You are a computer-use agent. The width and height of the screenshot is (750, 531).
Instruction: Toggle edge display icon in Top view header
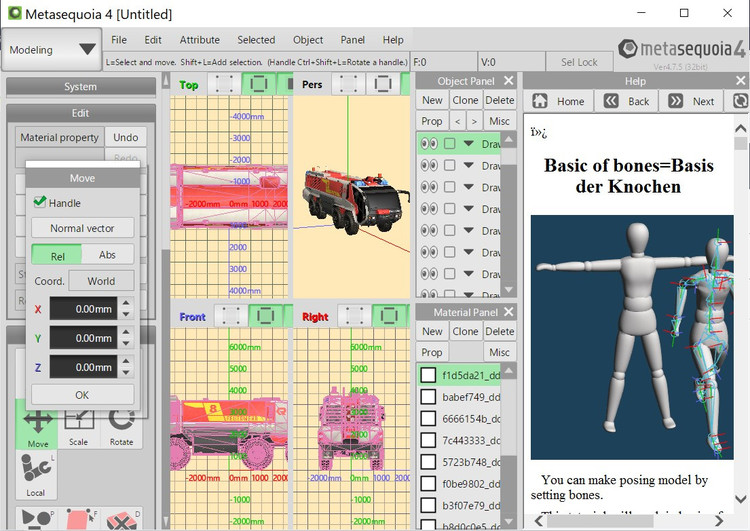point(259,84)
